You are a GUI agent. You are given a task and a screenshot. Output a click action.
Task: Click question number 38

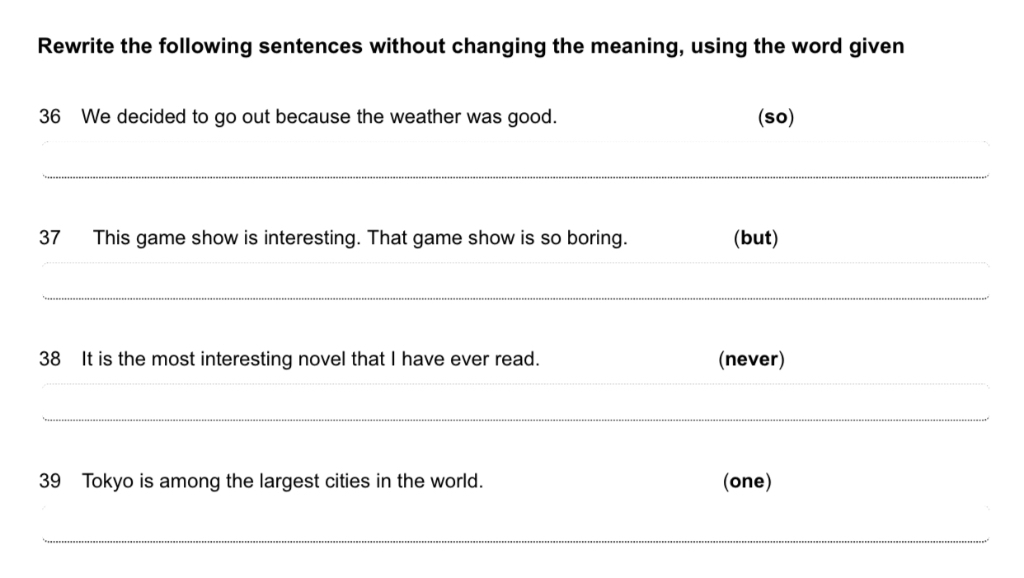(x=50, y=359)
